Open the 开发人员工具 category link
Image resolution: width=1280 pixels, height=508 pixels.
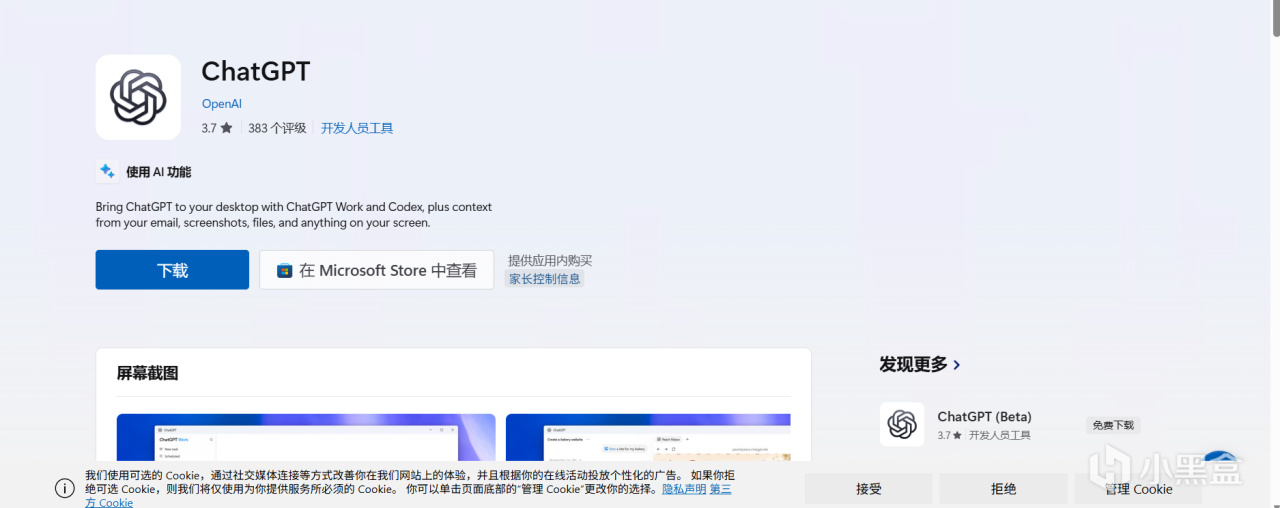click(x=357, y=128)
